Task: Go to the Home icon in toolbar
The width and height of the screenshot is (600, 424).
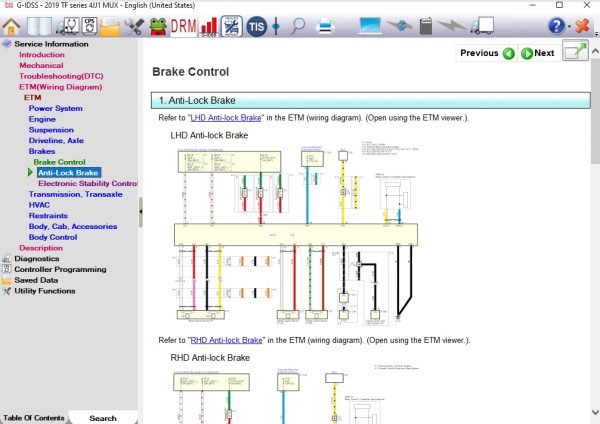Action: click(11, 26)
